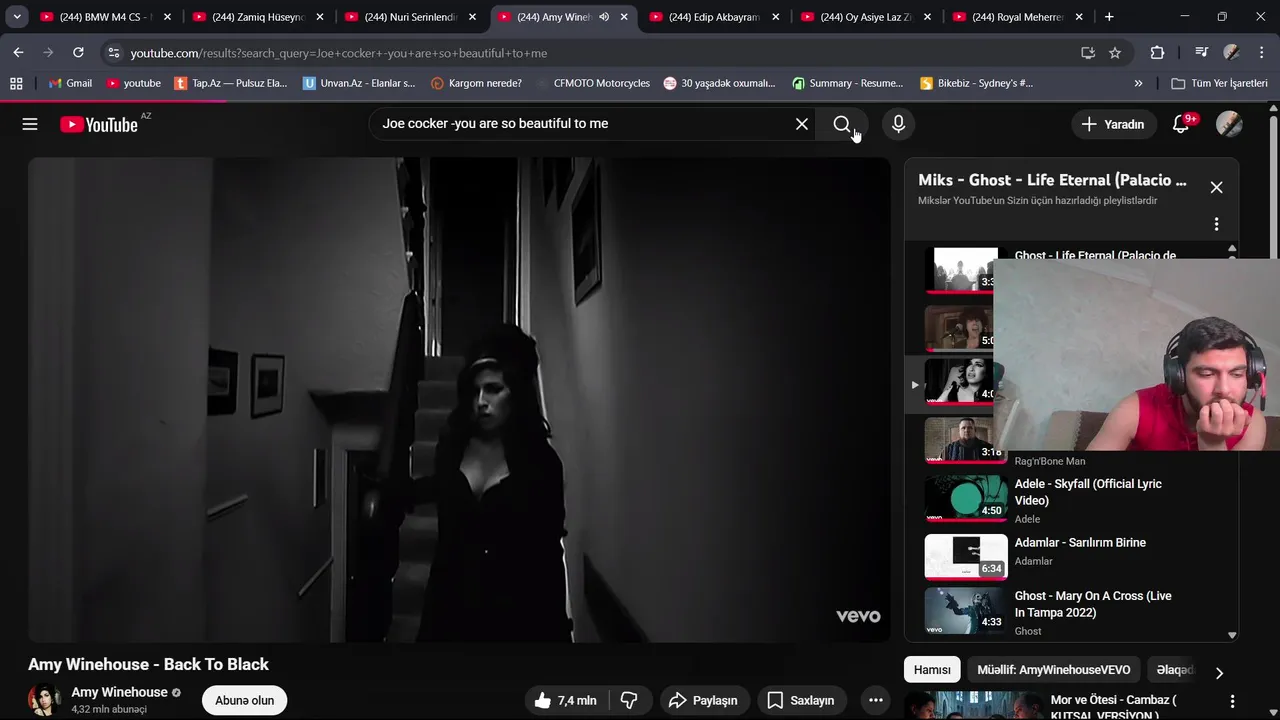The image size is (1280, 720).
Task: Open the CFMOTO Motorcycles bookmark
Action: coord(593,83)
